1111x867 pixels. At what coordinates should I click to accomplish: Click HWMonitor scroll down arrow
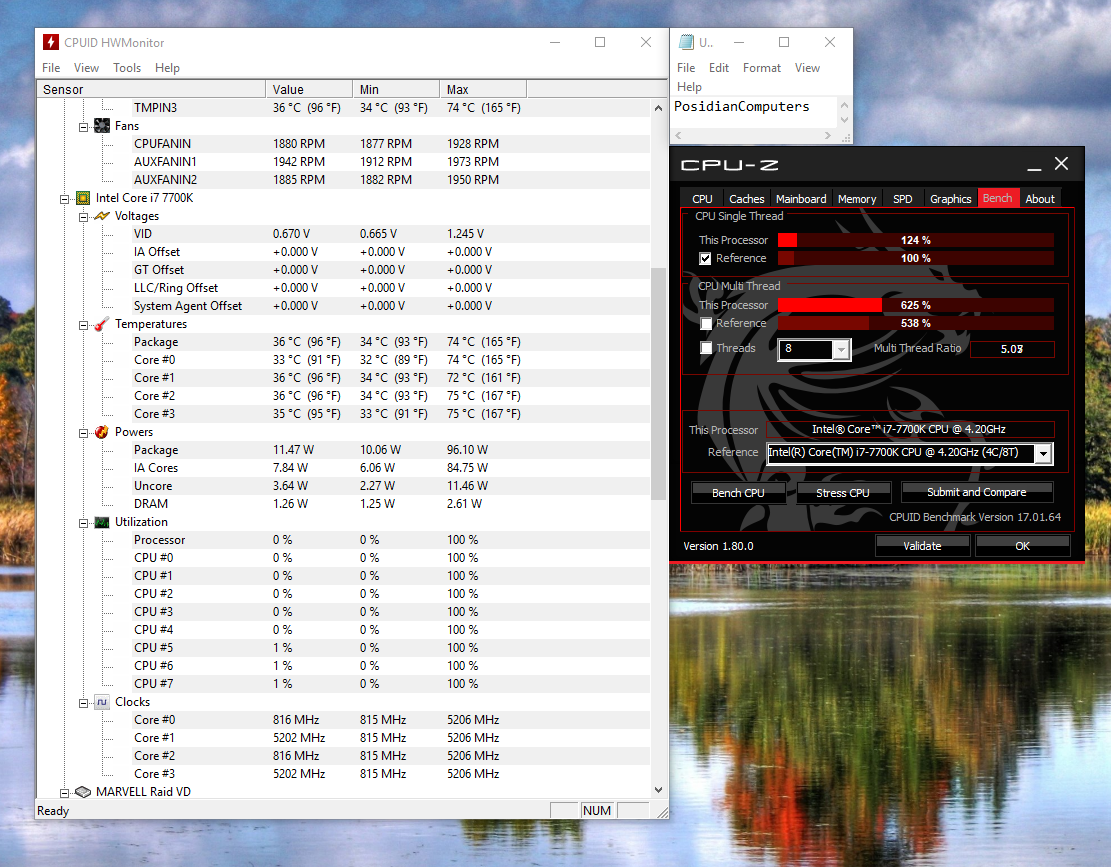tap(658, 789)
